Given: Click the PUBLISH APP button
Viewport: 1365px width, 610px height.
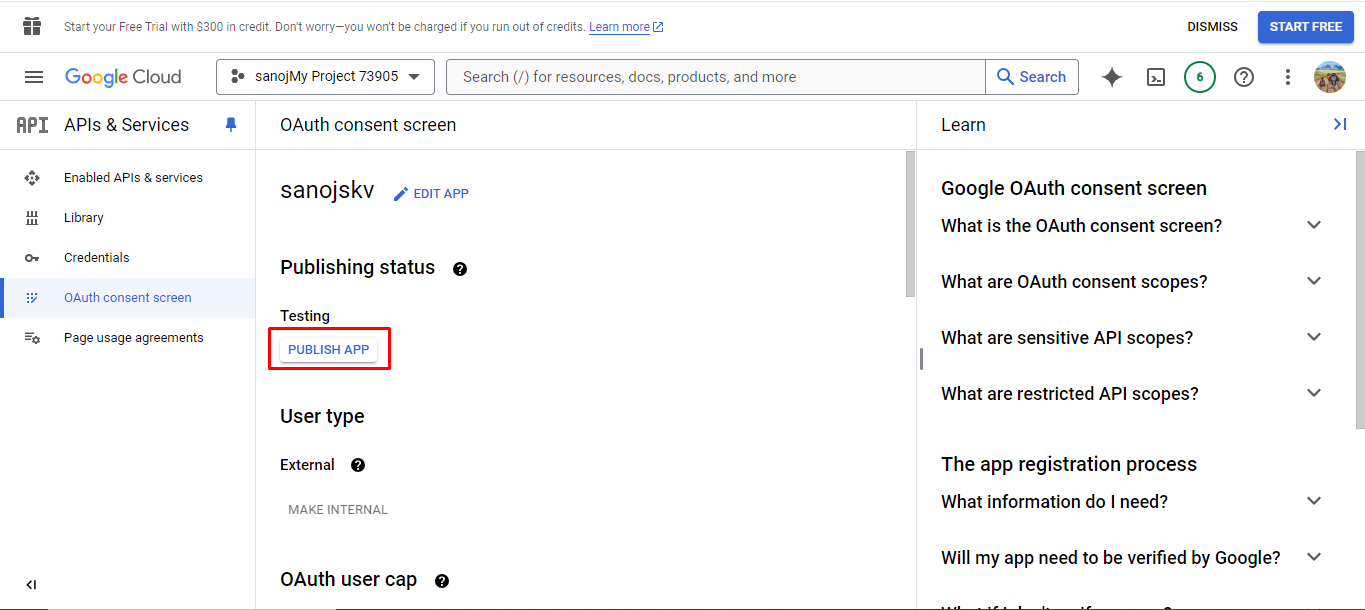Looking at the screenshot, I should (329, 350).
